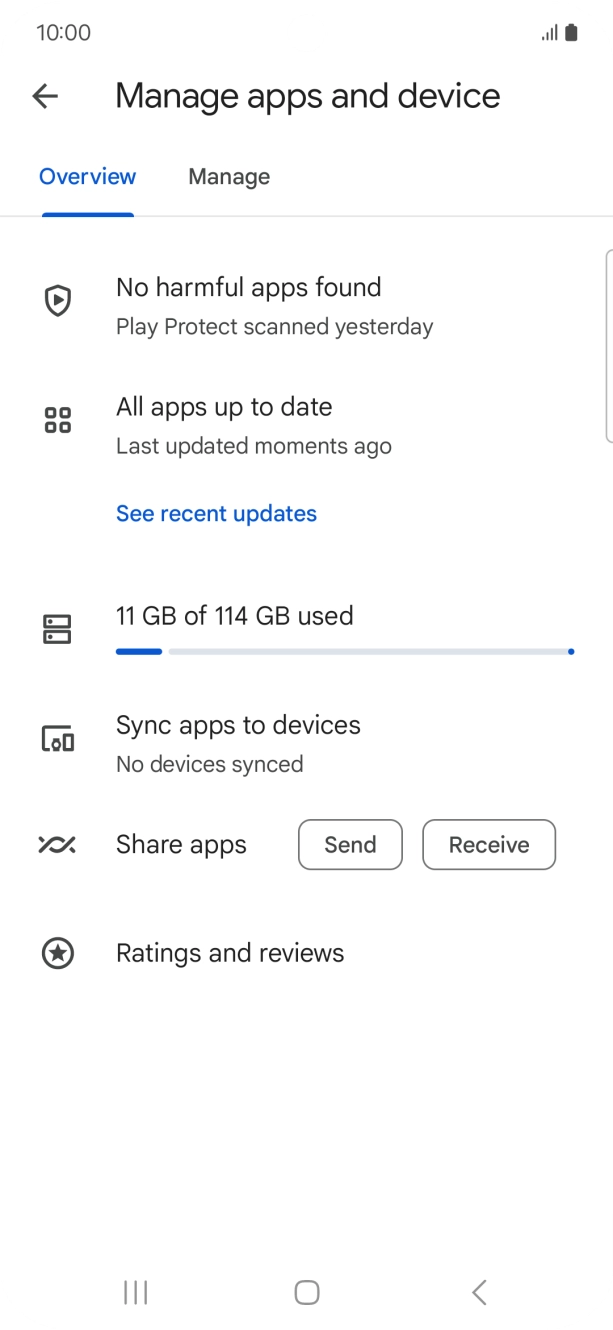Switch to the Manage tab

click(229, 177)
